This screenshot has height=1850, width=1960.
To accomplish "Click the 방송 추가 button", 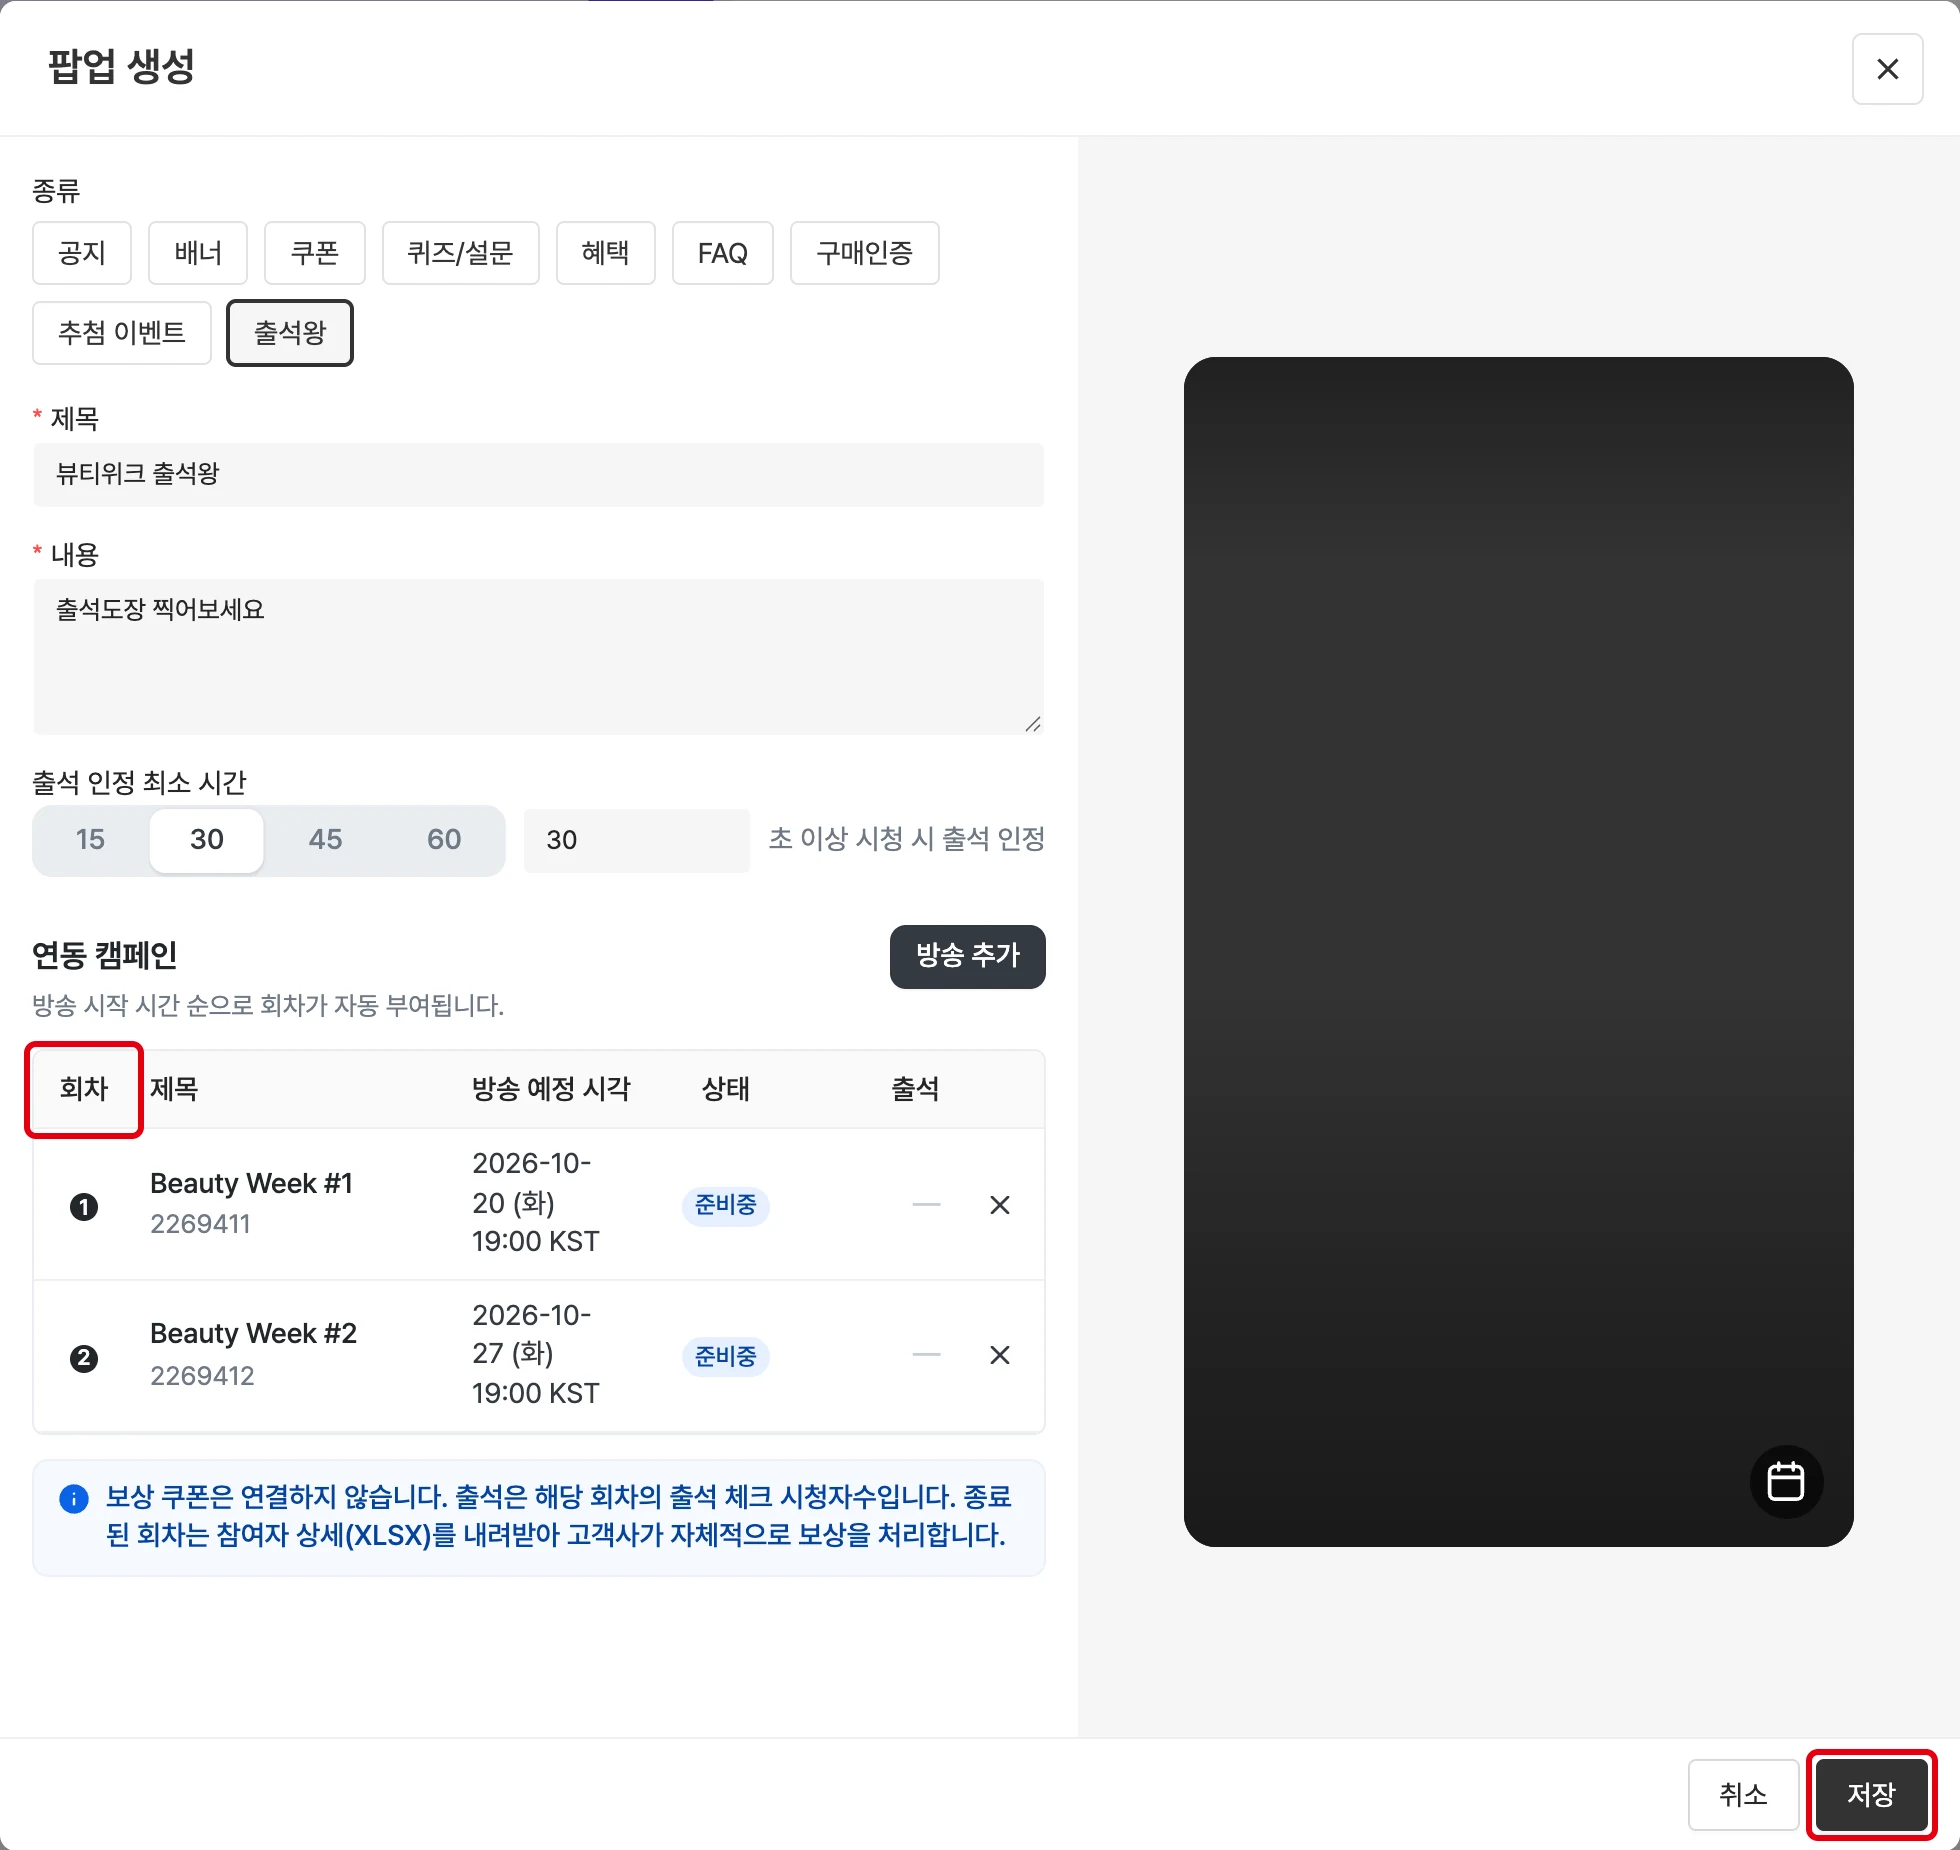I will [x=968, y=956].
